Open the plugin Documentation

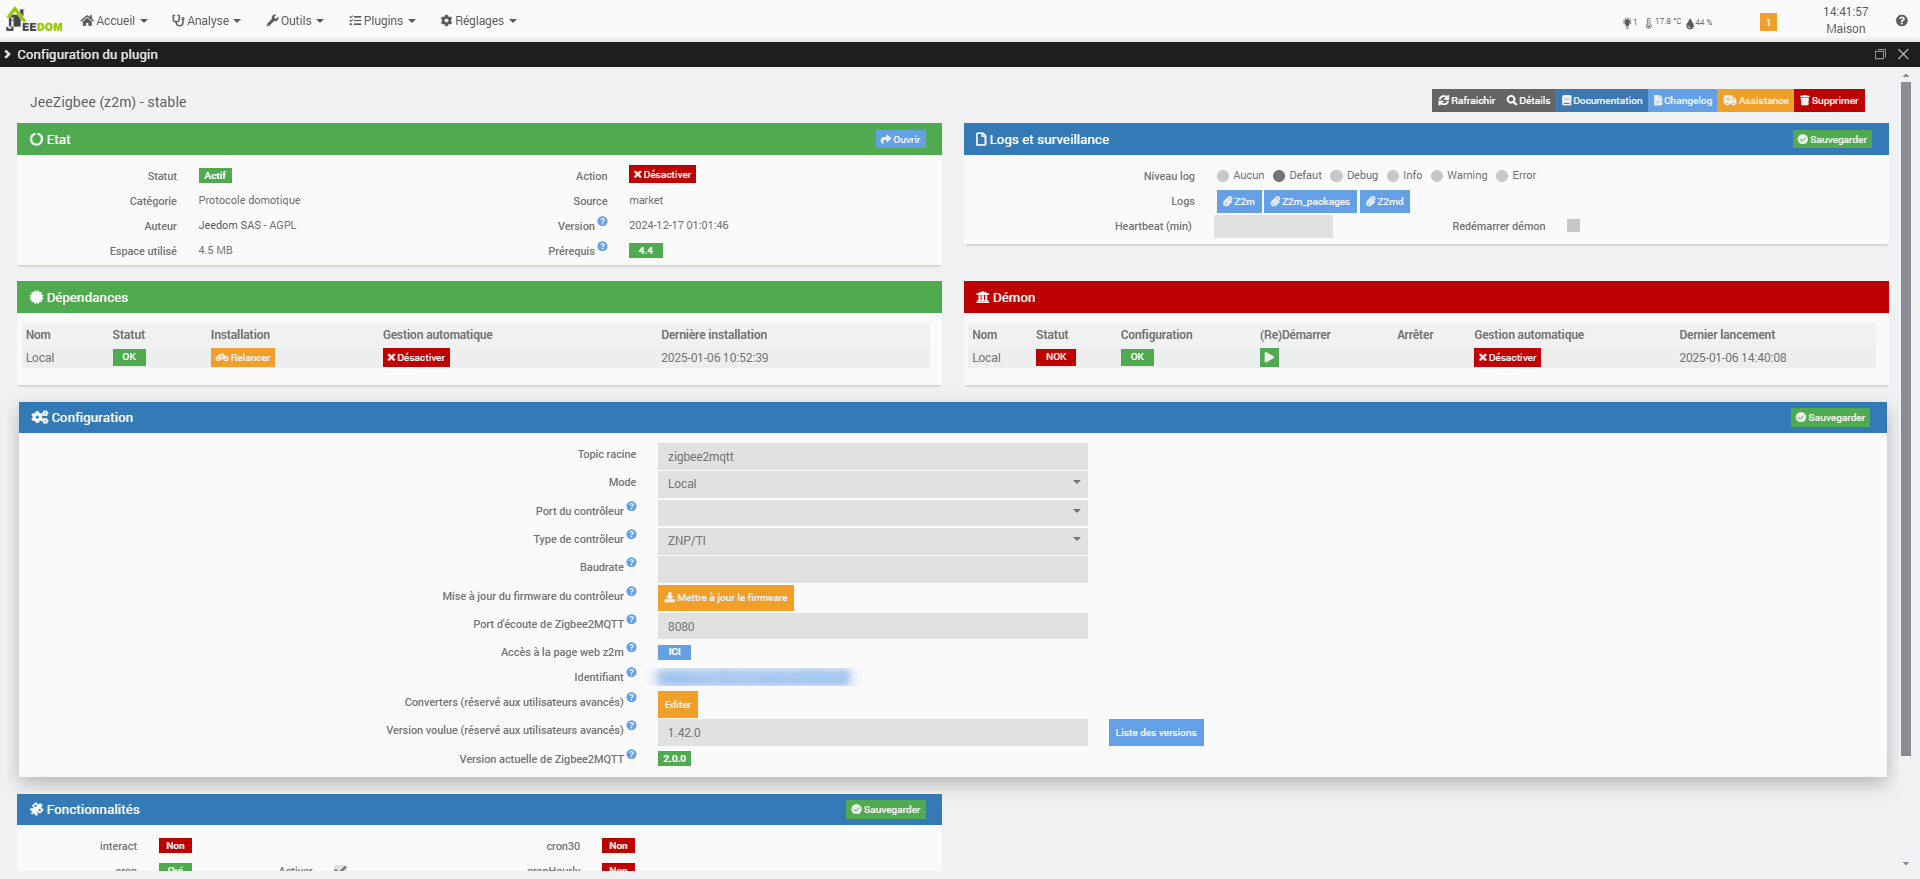1602,100
